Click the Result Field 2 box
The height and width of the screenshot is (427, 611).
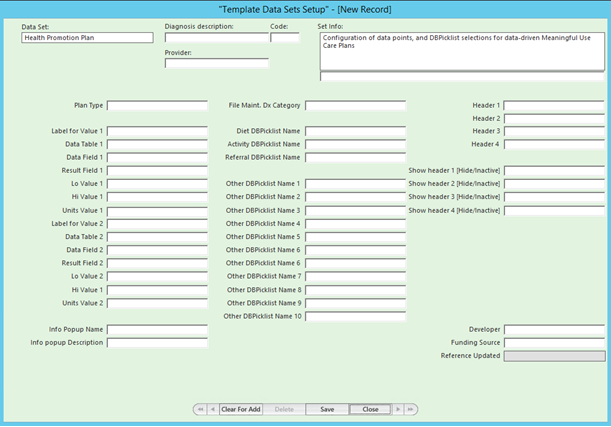tap(157, 263)
